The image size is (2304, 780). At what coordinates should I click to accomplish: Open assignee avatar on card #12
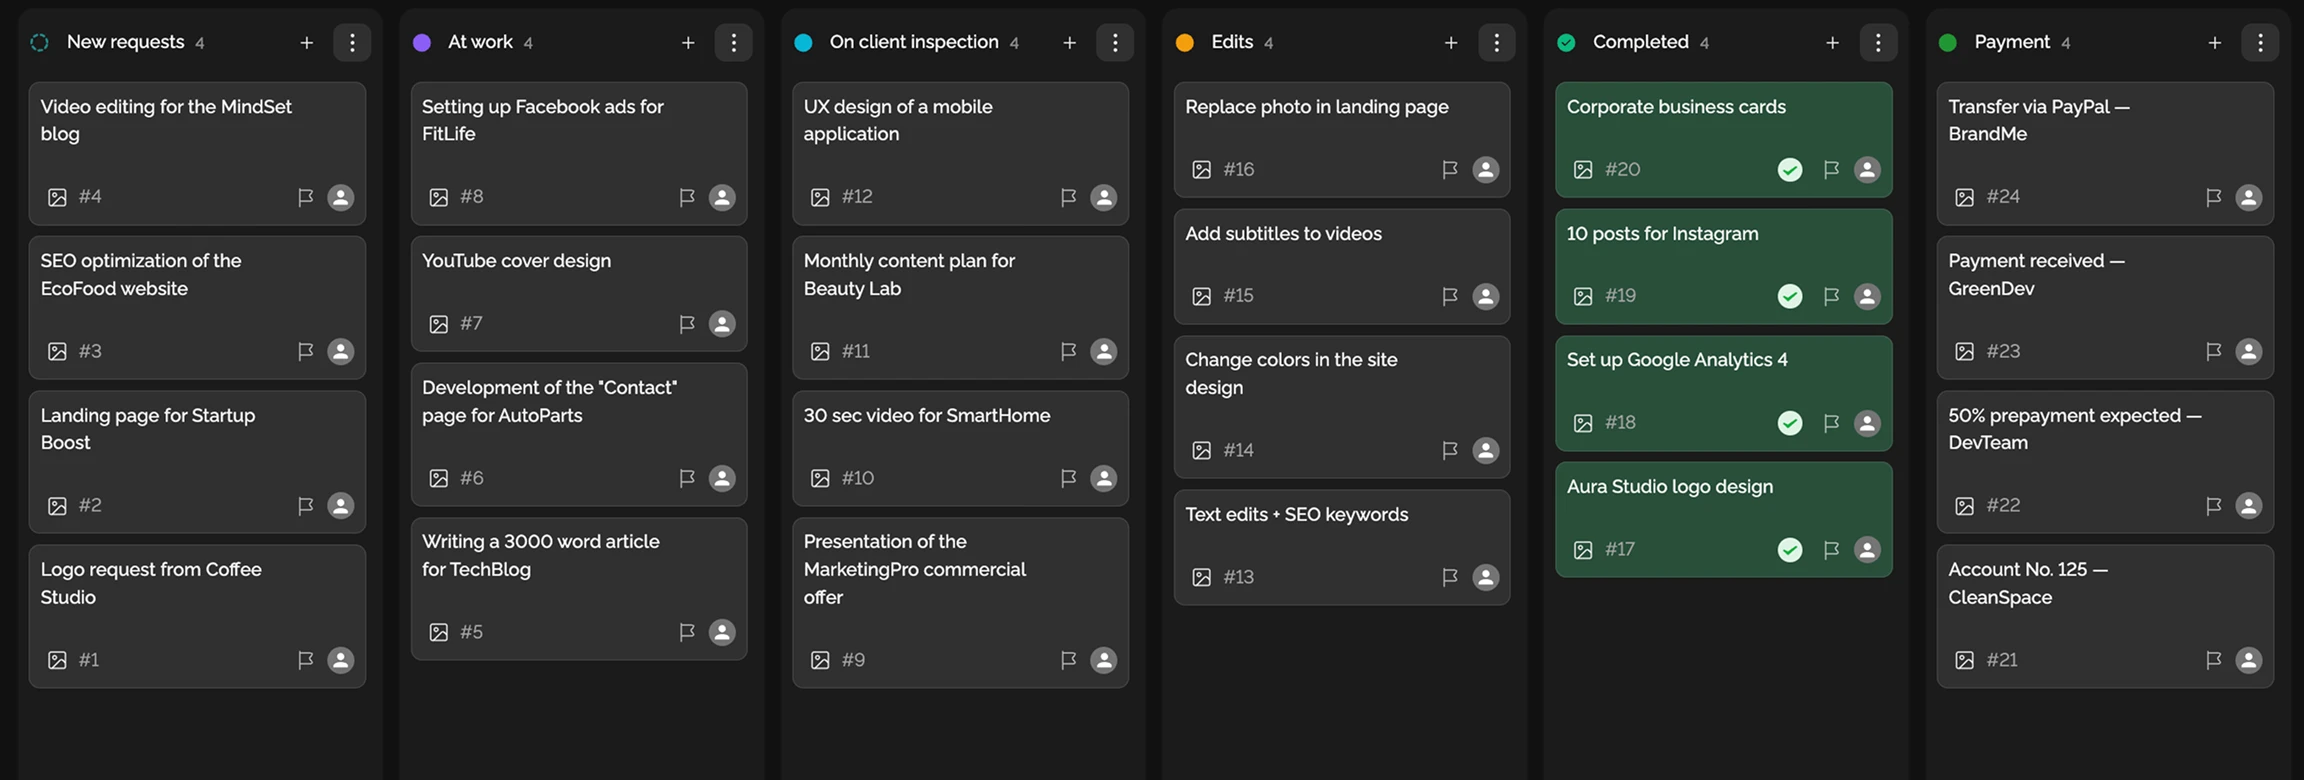[1103, 197]
